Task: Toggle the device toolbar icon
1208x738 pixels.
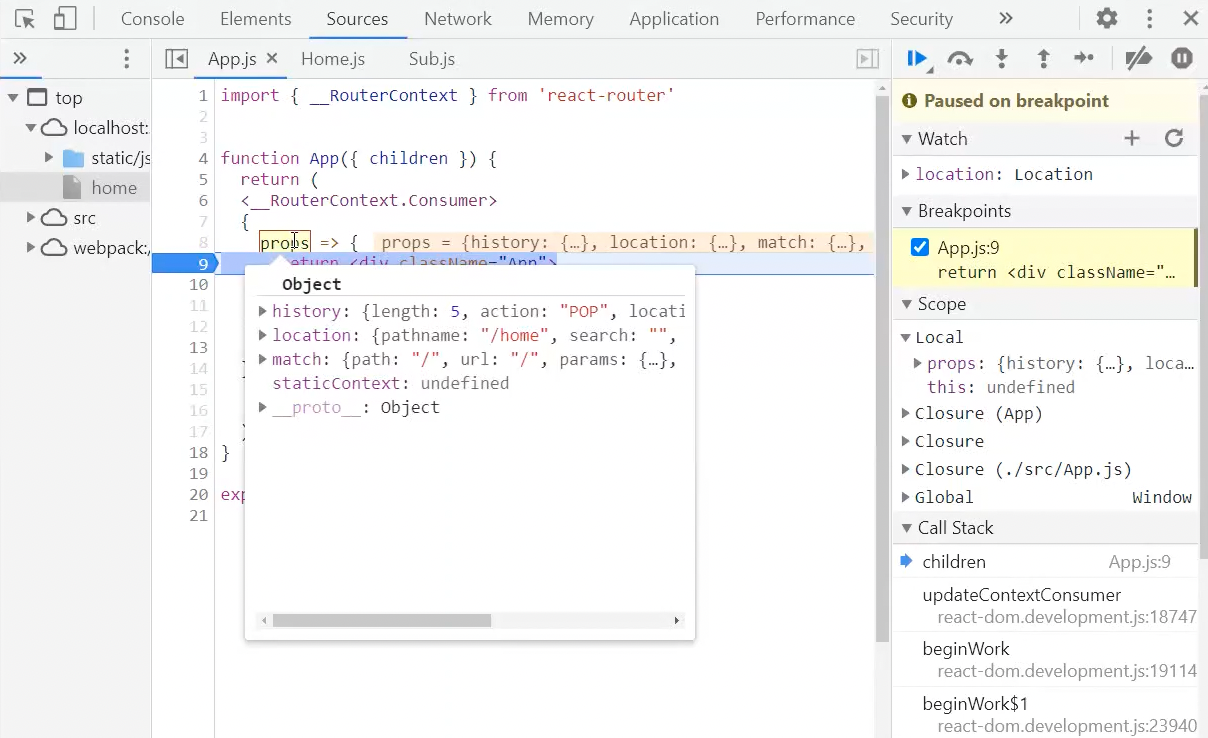Action: (65, 19)
